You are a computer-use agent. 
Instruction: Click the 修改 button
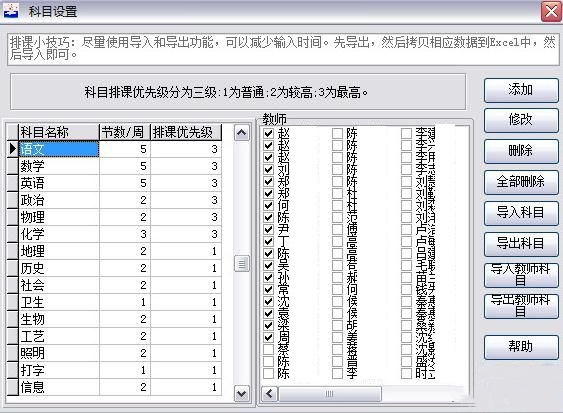(521, 120)
